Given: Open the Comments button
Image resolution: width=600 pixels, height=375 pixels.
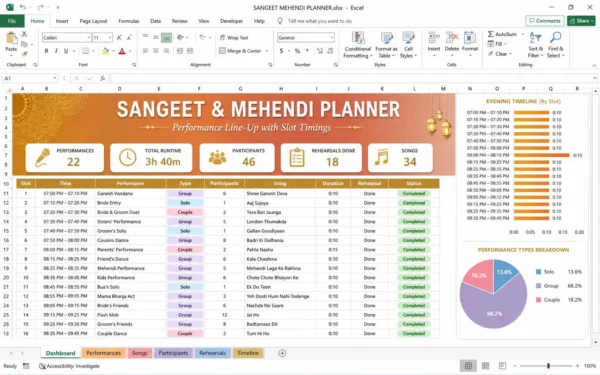Looking at the screenshot, I should [x=545, y=21].
